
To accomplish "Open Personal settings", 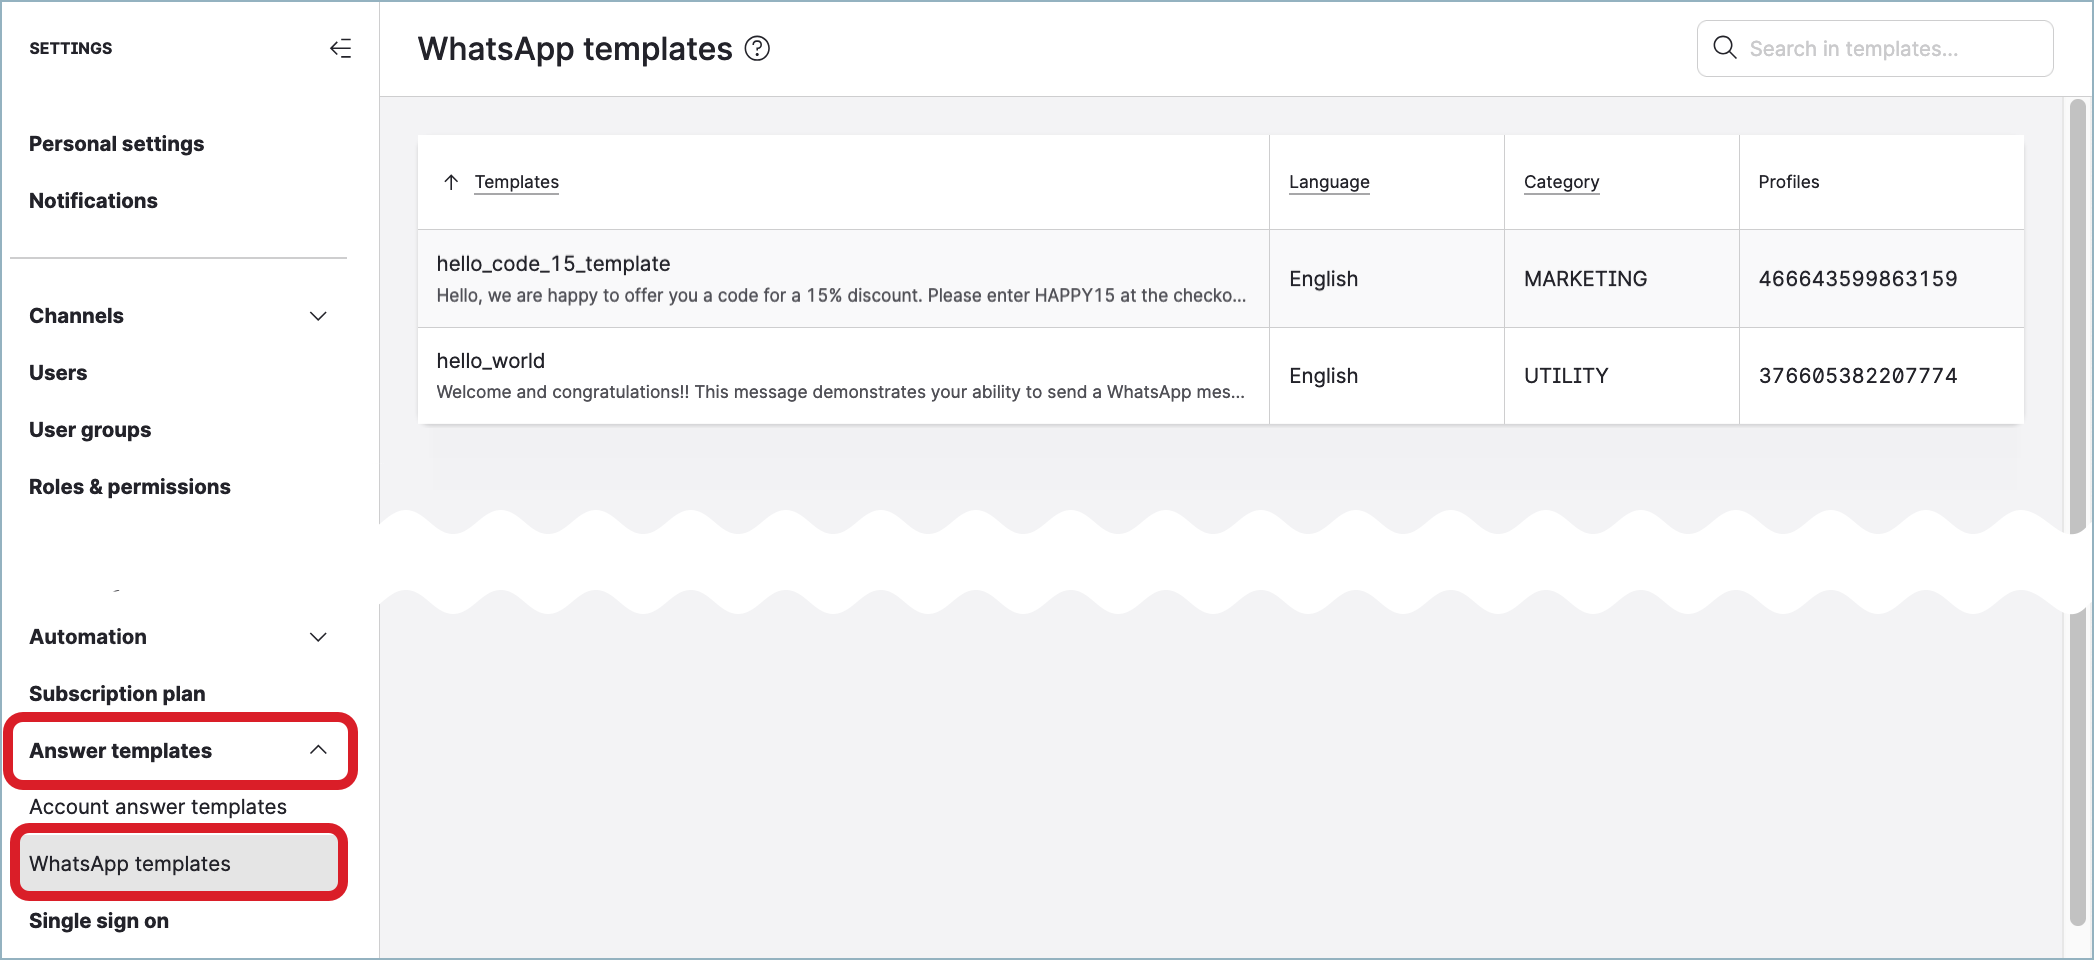I will (x=116, y=143).
